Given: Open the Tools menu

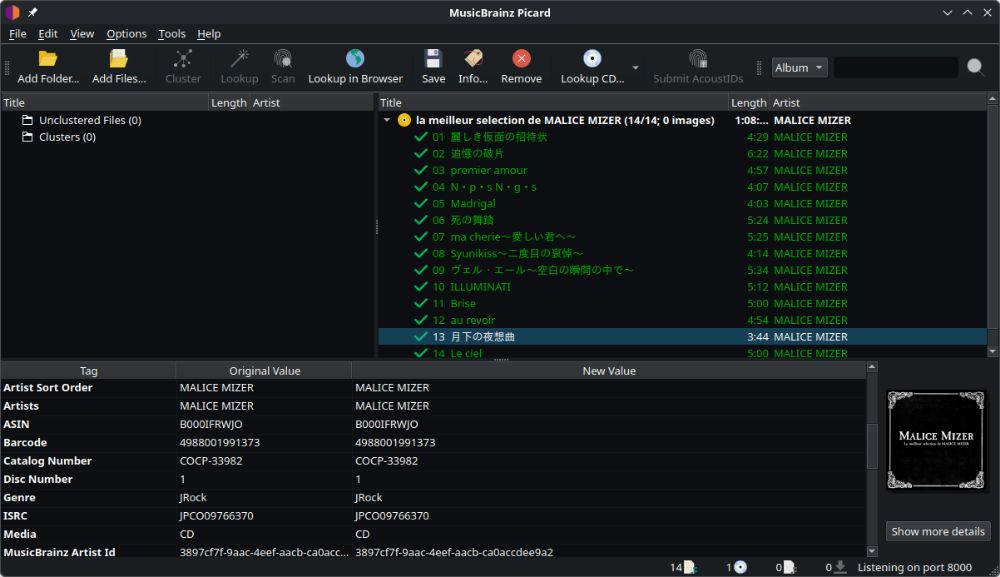Looking at the screenshot, I should [x=172, y=34].
